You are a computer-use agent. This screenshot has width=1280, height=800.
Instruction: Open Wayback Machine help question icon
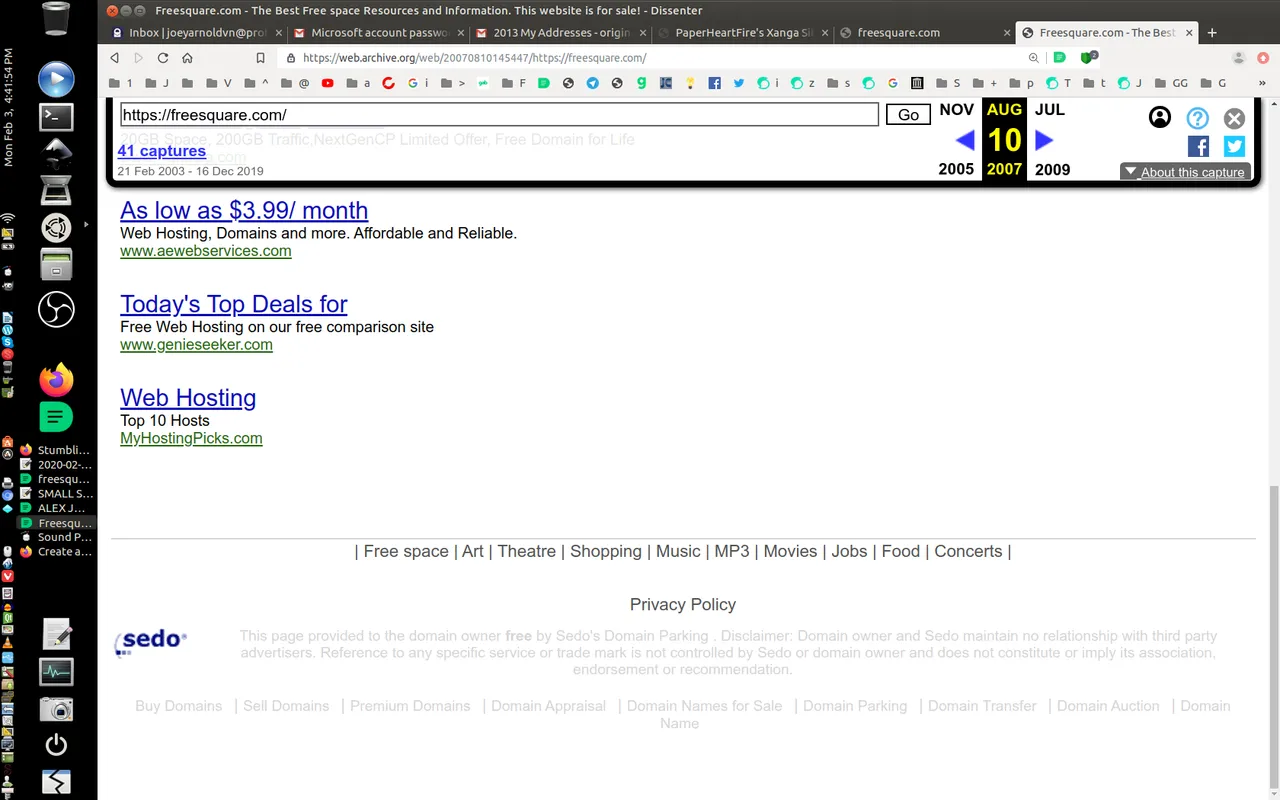pos(1198,118)
